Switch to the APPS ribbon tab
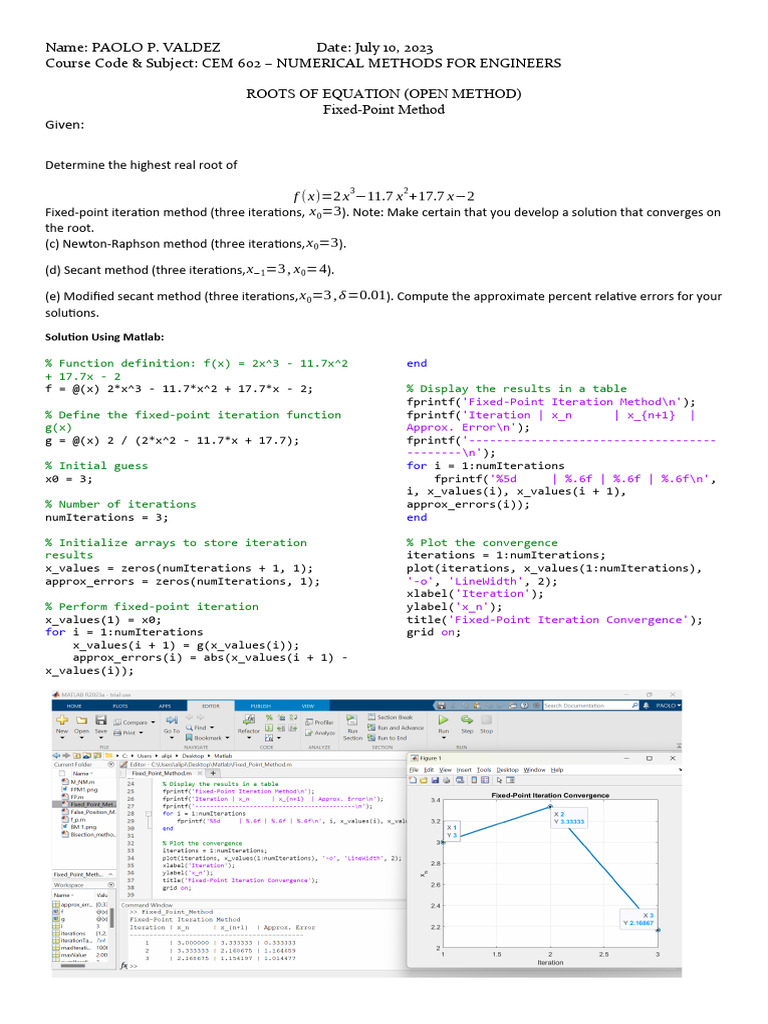 click(165, 706)
